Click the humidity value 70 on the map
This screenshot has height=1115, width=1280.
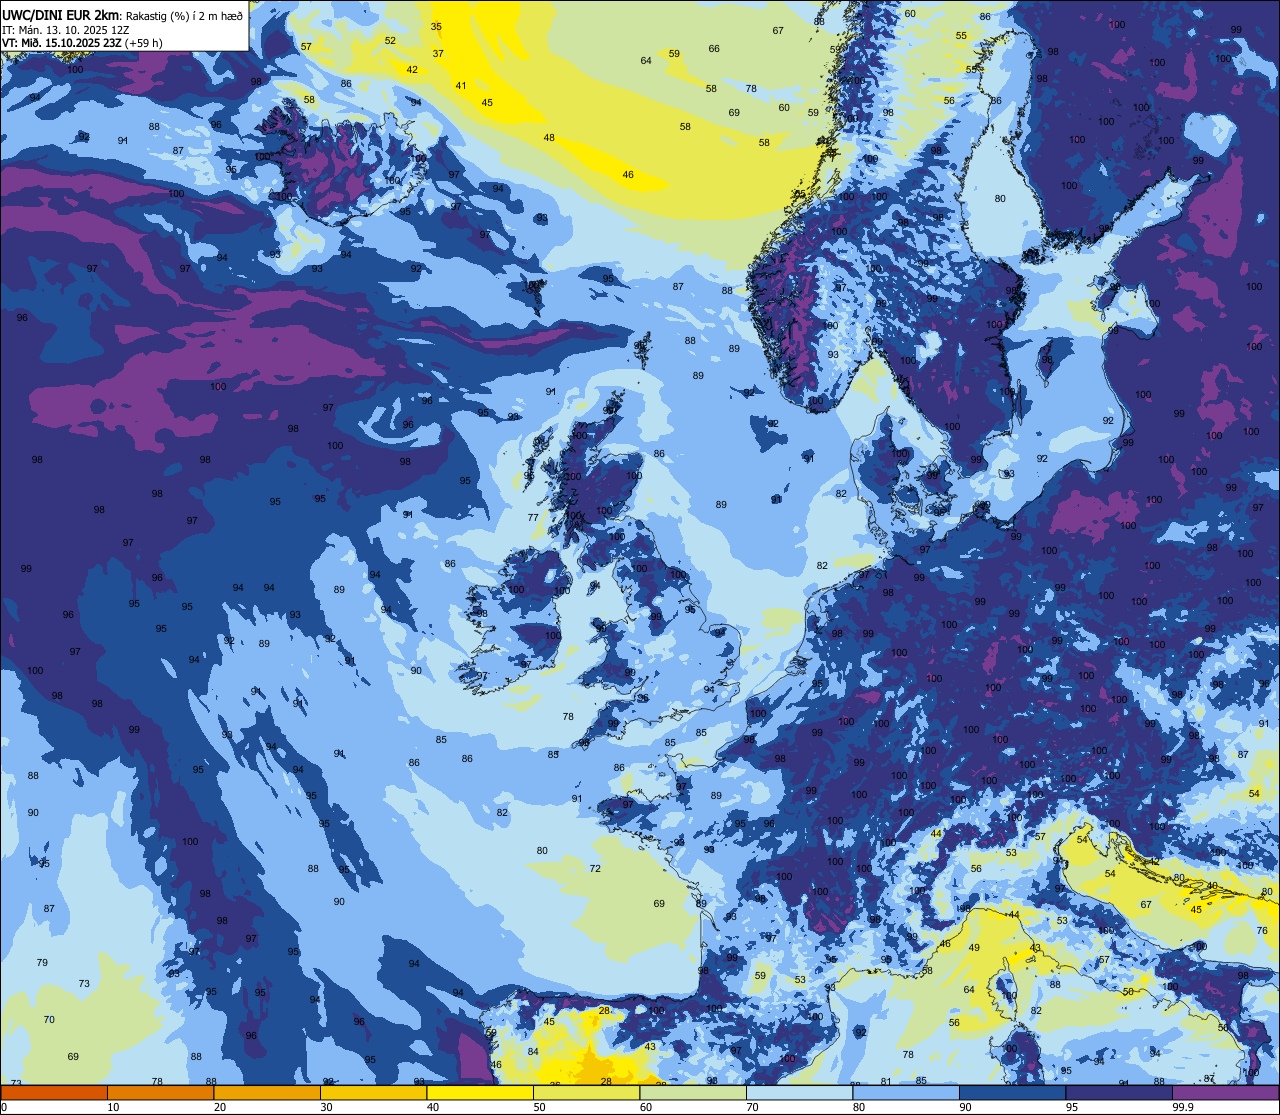(49, 1019)
